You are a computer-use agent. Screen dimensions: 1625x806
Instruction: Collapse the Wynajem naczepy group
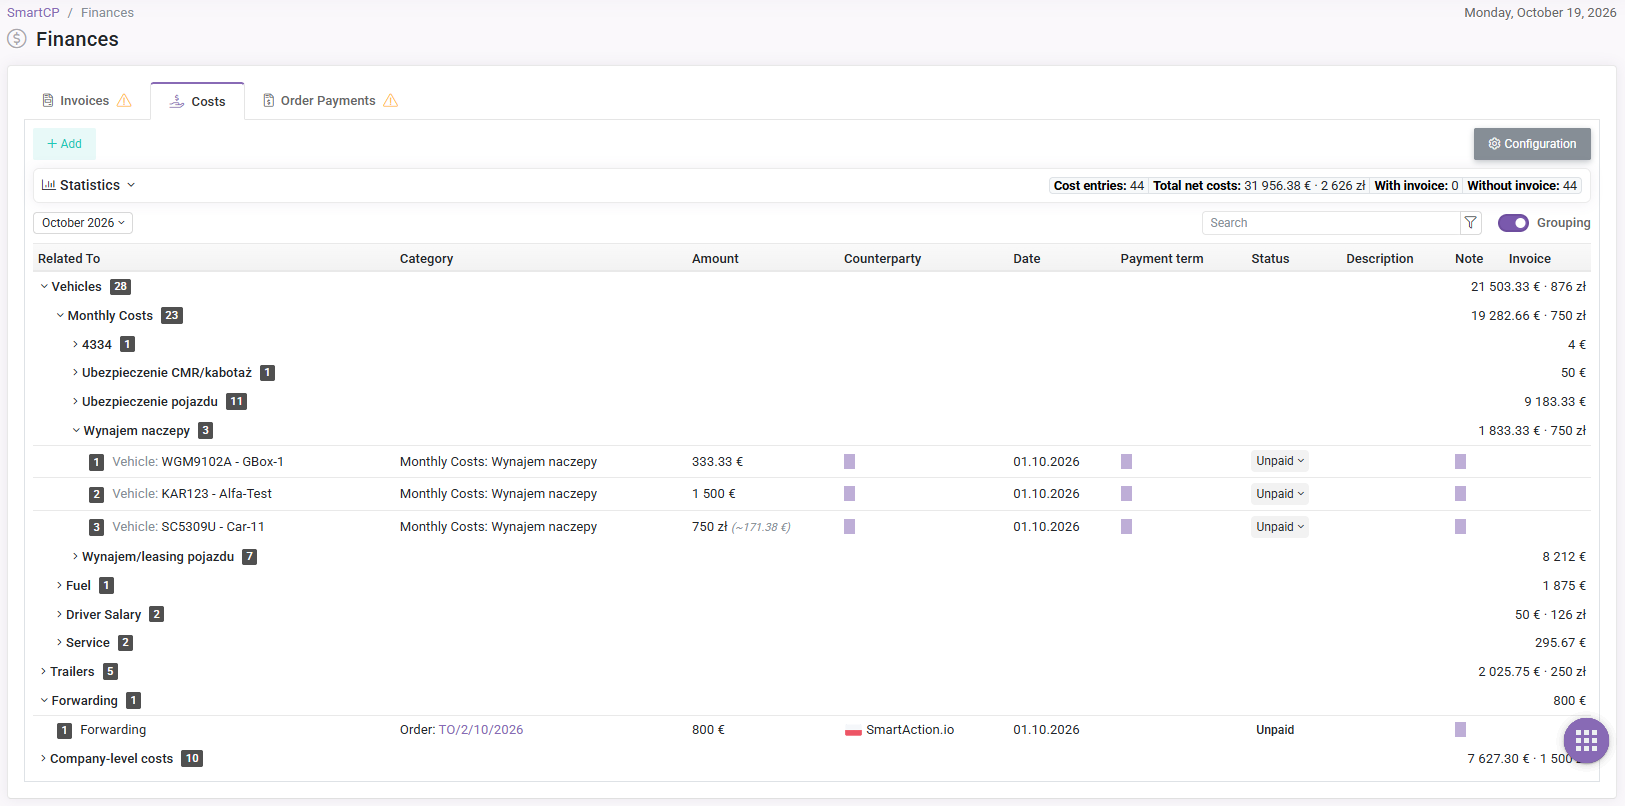pos(76,431)
